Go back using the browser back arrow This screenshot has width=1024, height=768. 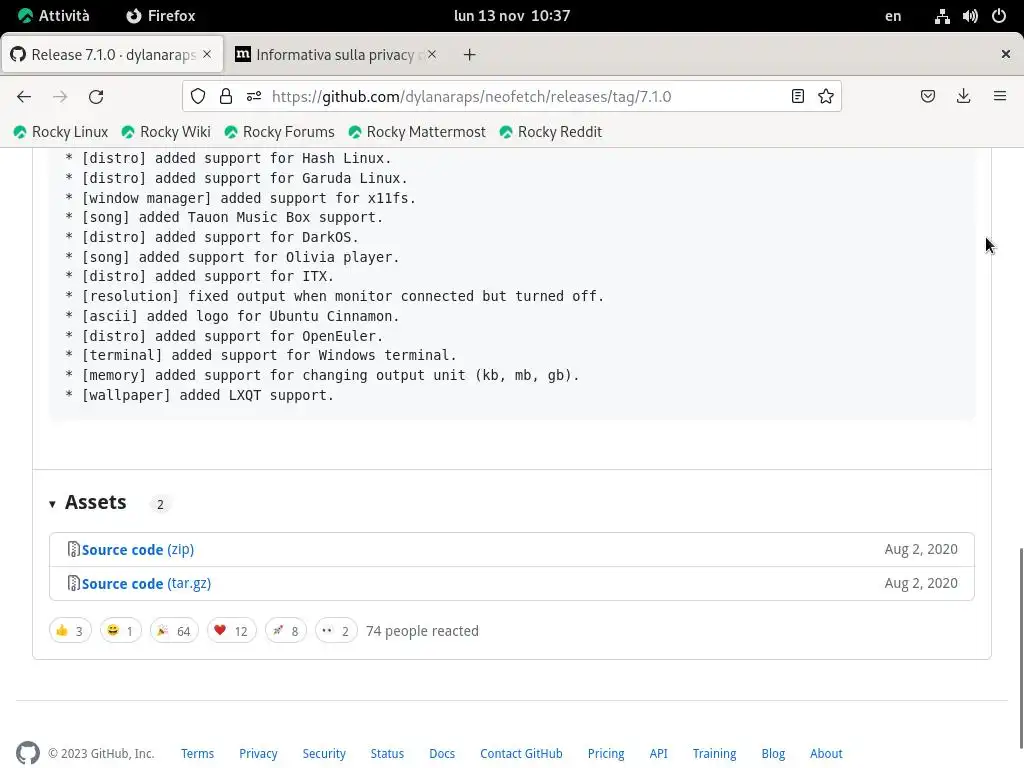(x=24, y=97)
